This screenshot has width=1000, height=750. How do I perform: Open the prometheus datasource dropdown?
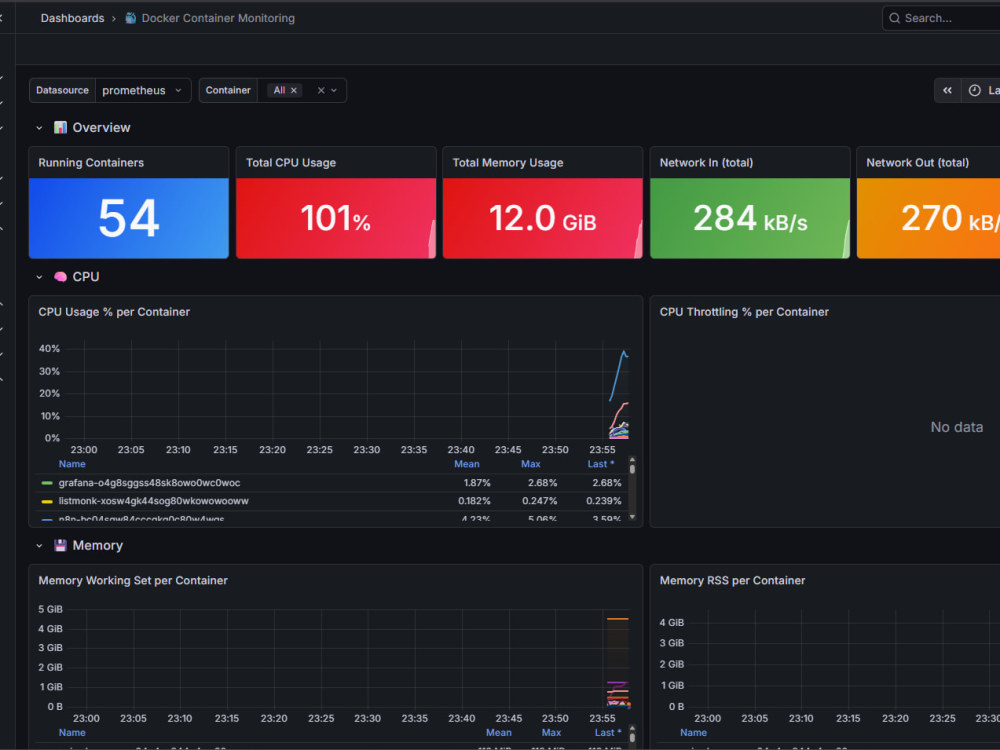(143, 91)
